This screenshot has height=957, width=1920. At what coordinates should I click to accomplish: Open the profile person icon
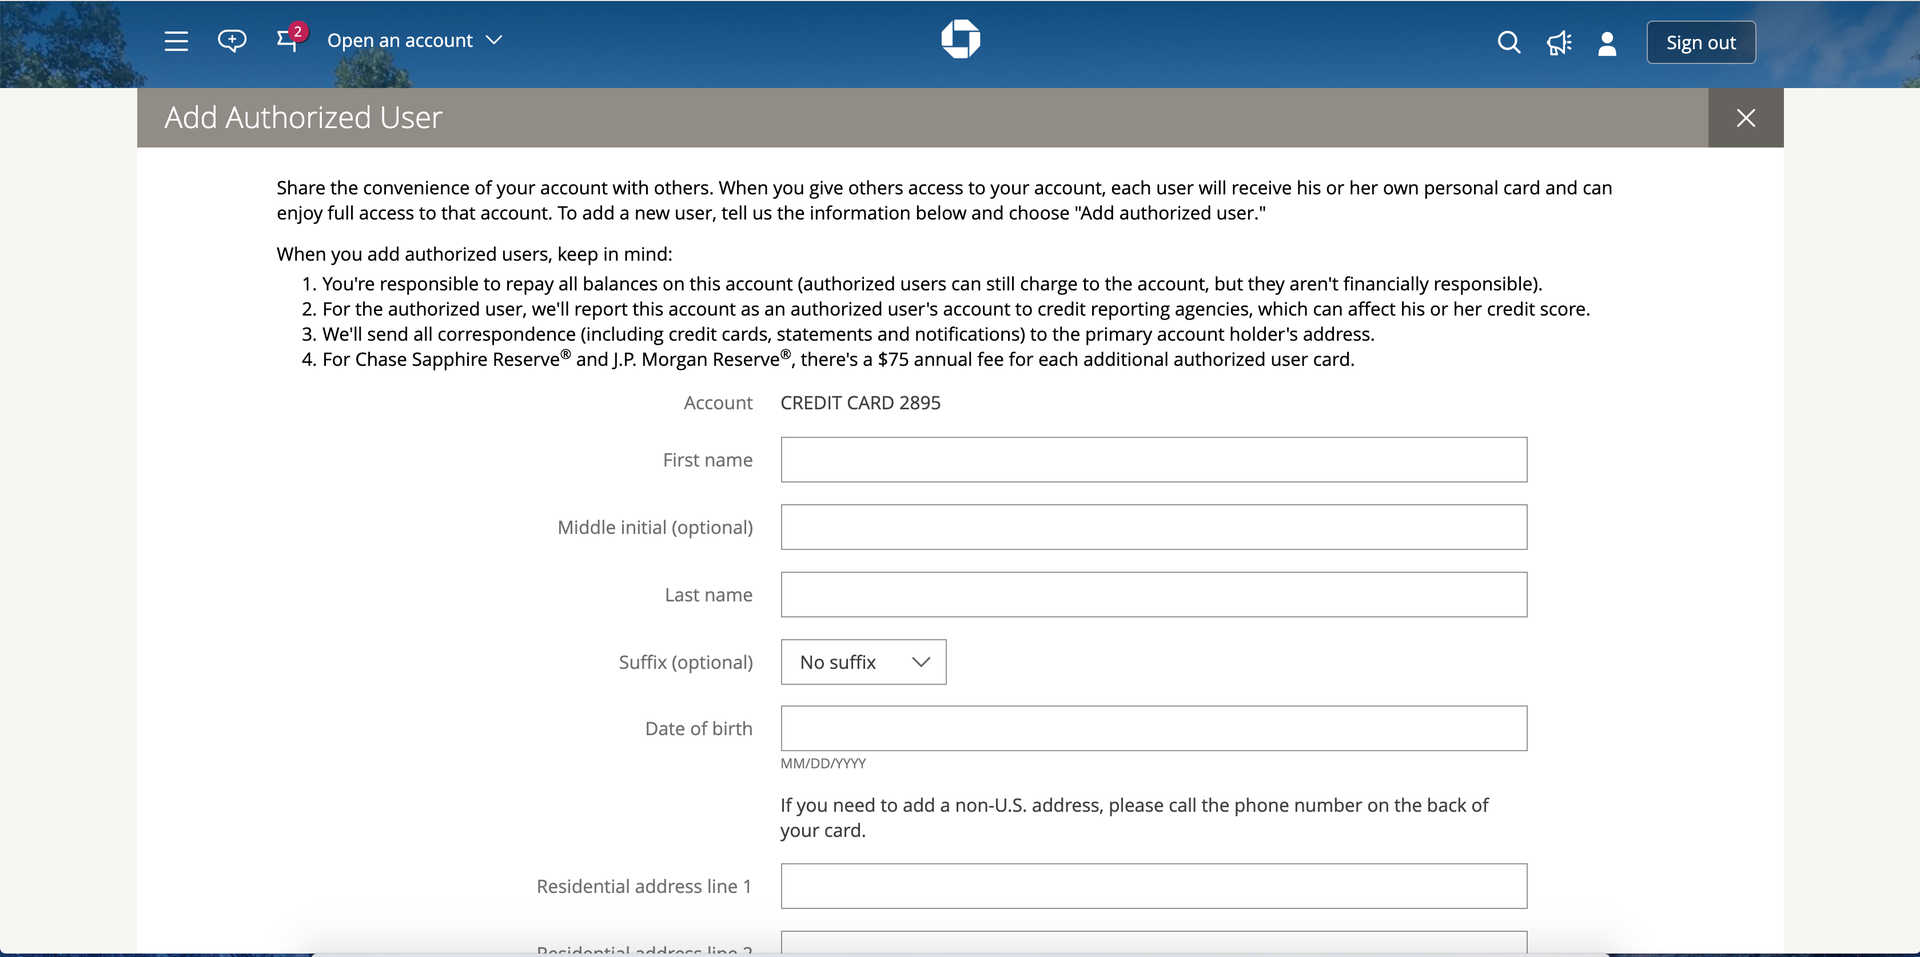pos(1606,43)
